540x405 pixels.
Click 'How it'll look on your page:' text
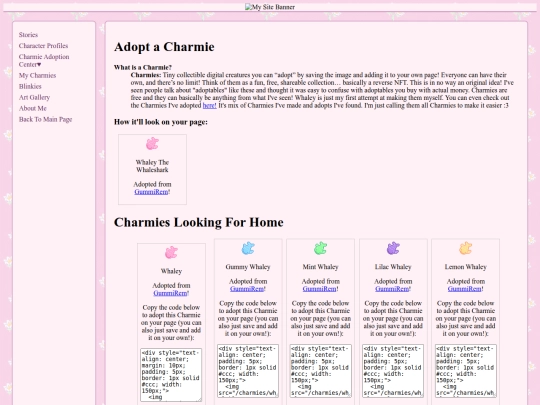pyautogui.click(x=161, y=122)
